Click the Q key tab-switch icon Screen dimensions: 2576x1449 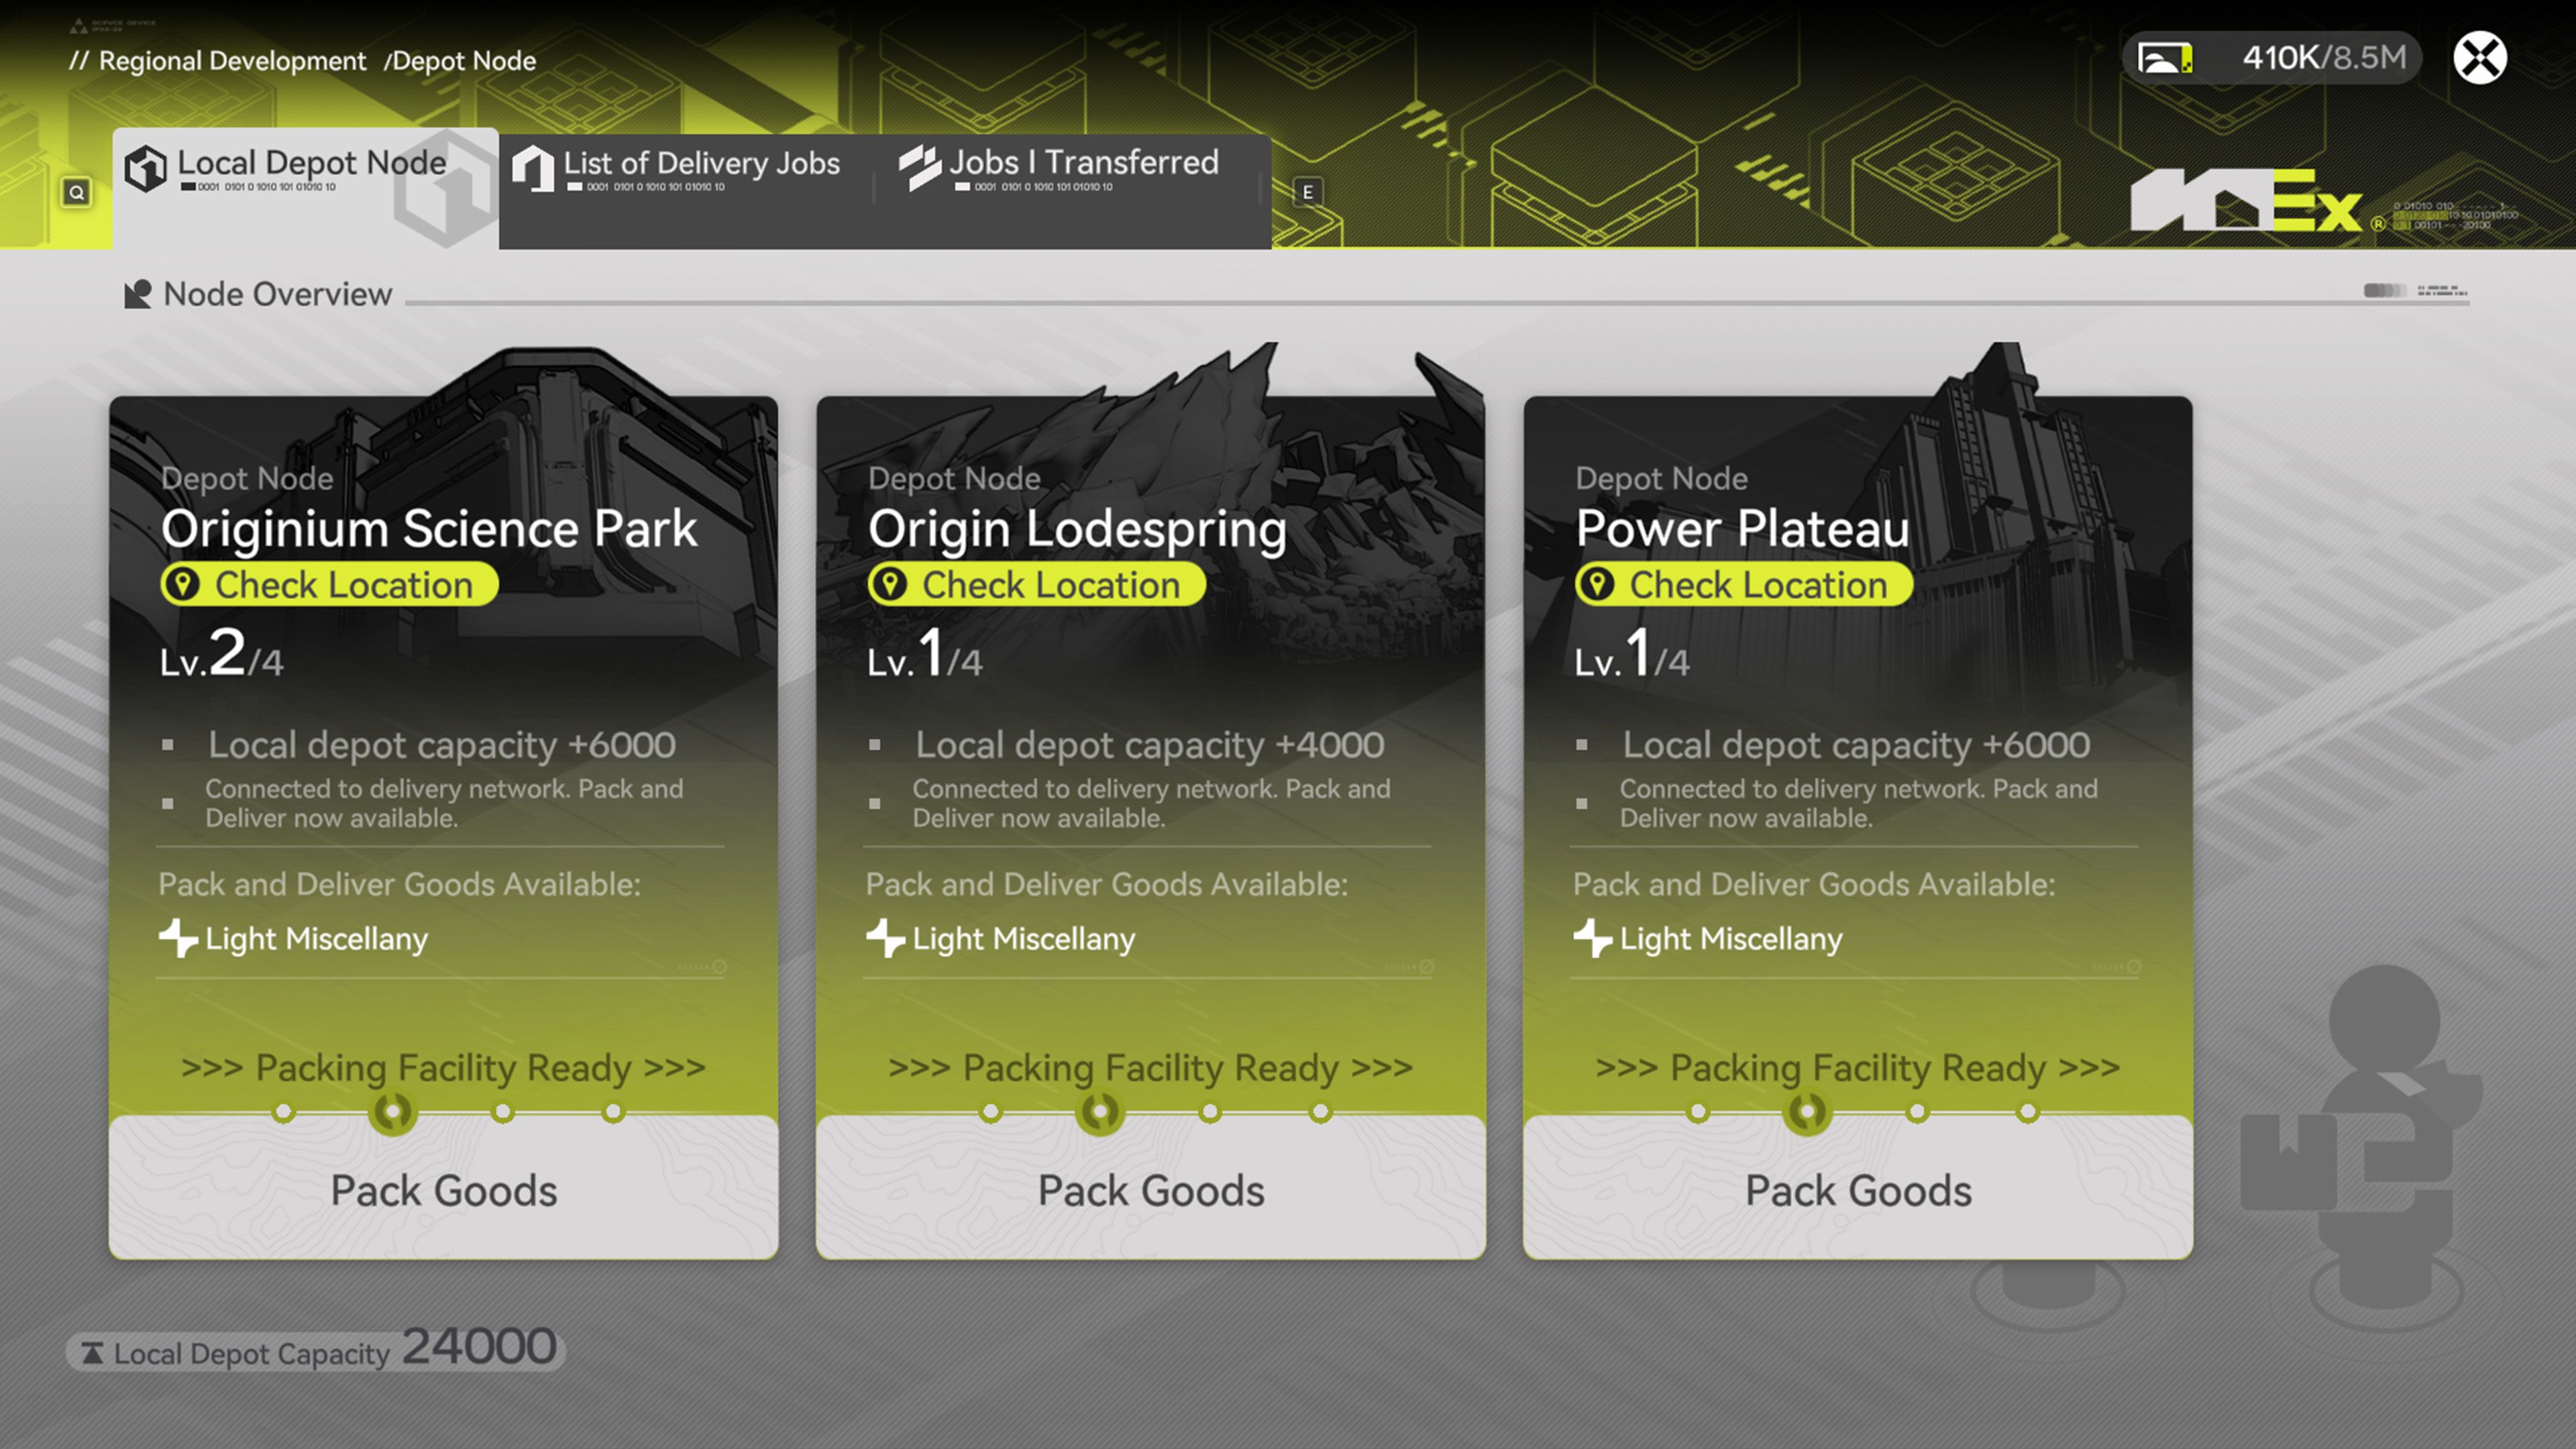tap(76, 192)
